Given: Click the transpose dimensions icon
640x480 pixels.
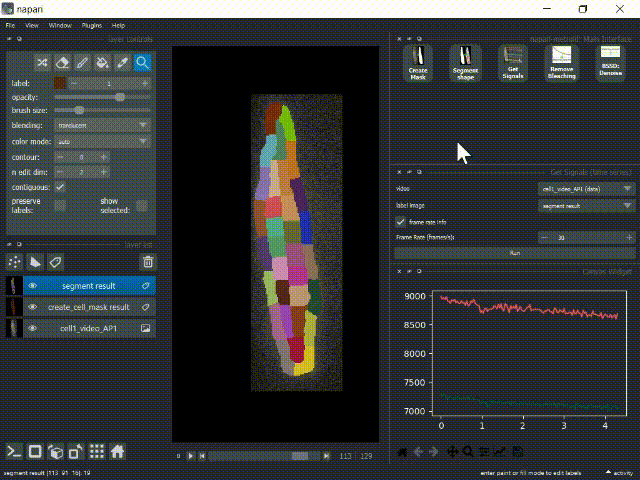Looking at the screenshot, I should [x=76, y=451].
